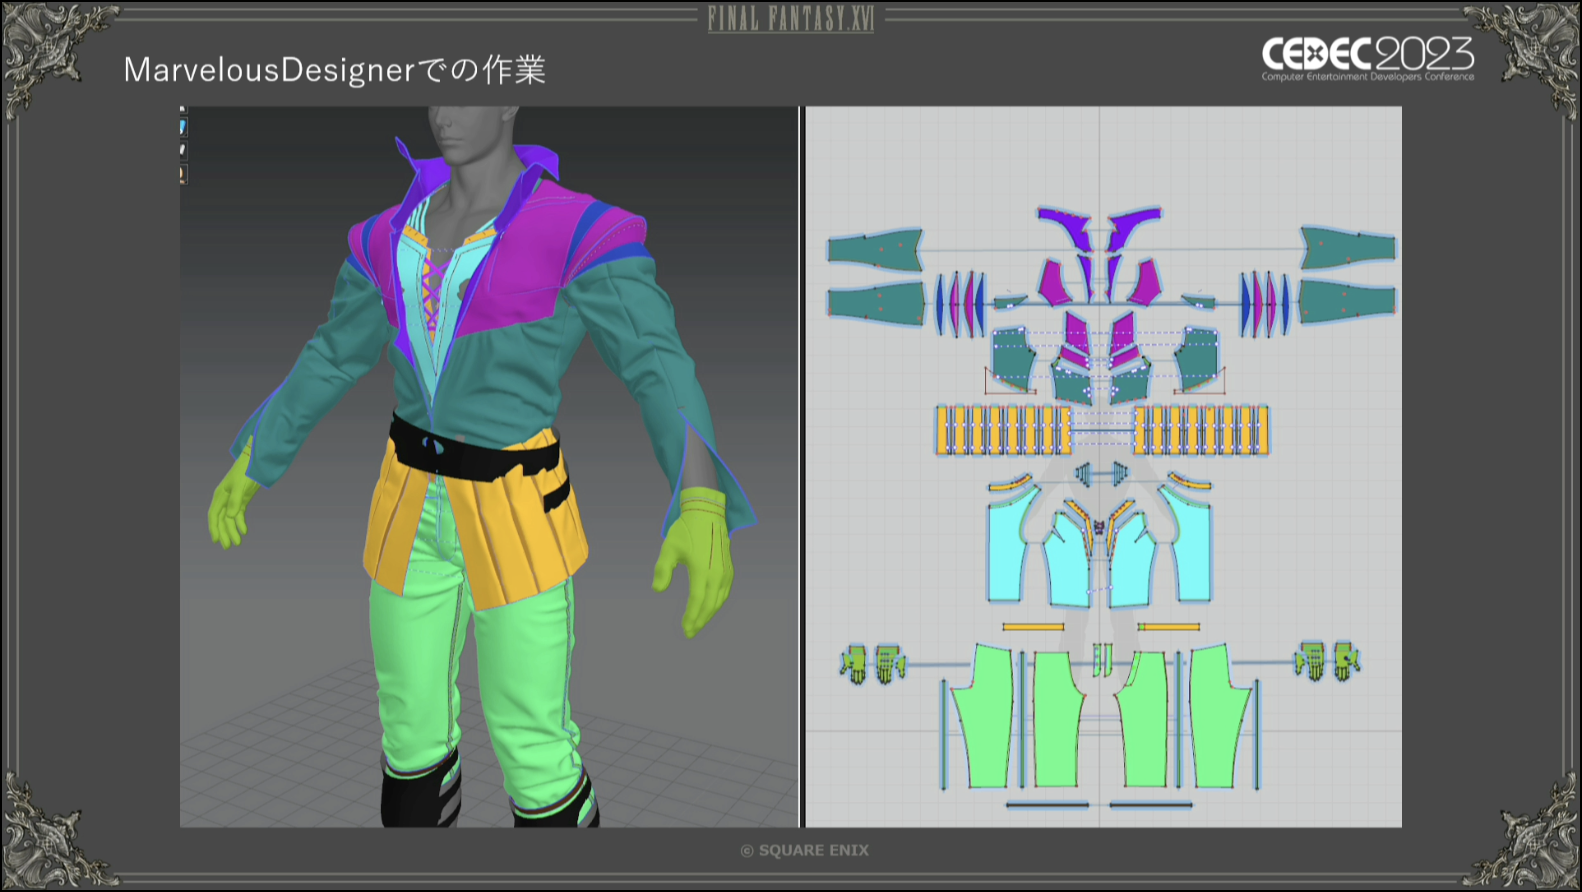Select the outer-right green trouser pattern piece
The height and width of the screenshot is (892, 1582).
pyautogui.click(x=1219, y=715)
